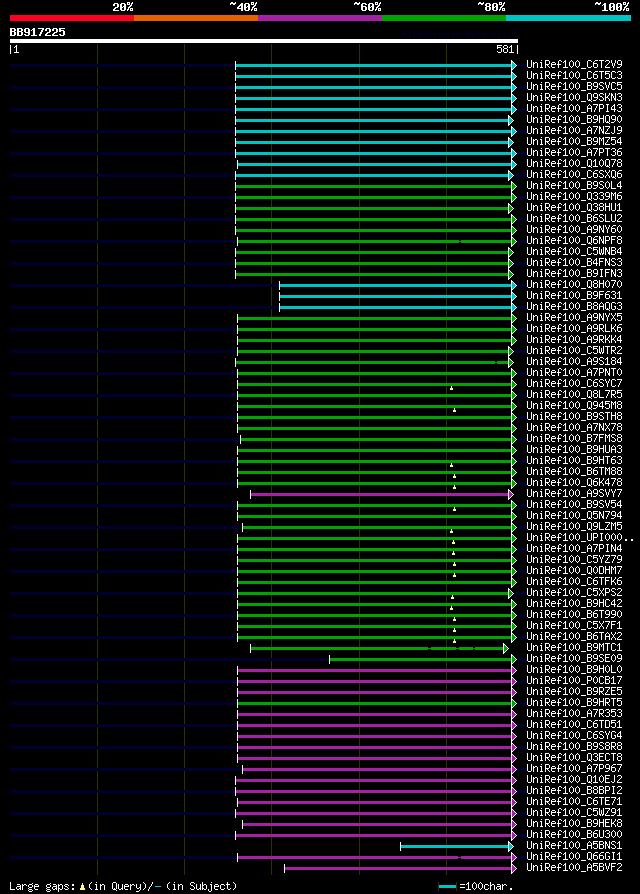Screen dimensions: 640x894
Task: Select the UniRef100_A7PI43 label
Action: tap(574, 108)
